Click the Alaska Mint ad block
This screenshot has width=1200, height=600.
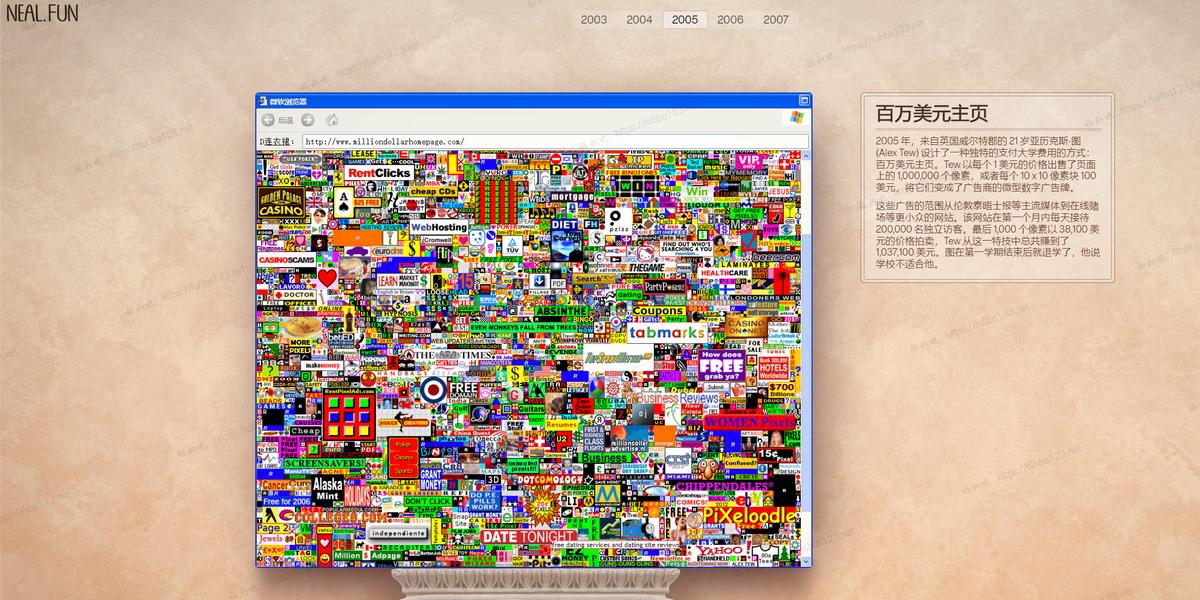click(x=327, y=489)
